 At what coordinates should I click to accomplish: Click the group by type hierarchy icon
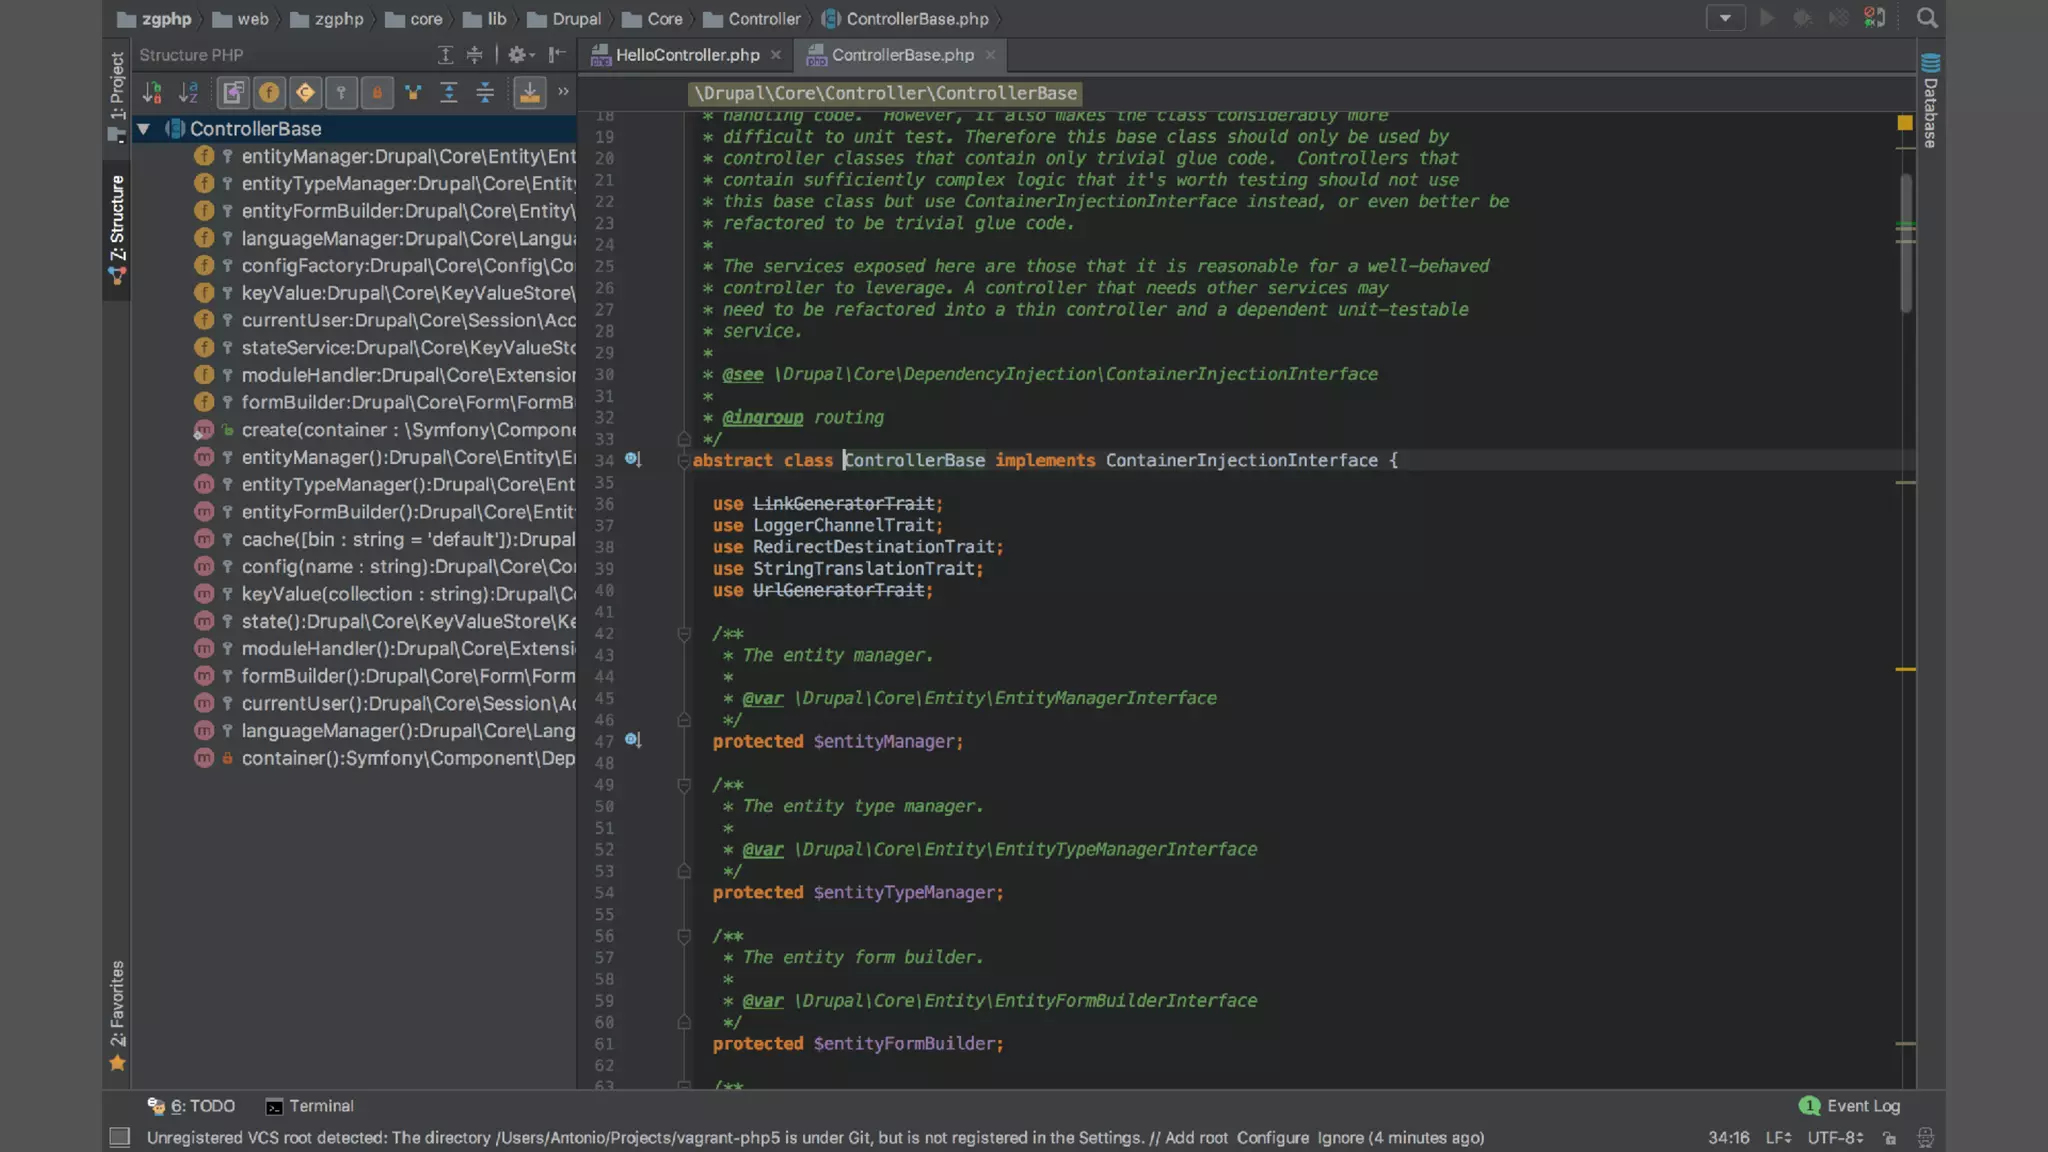(x=413, y=93)
